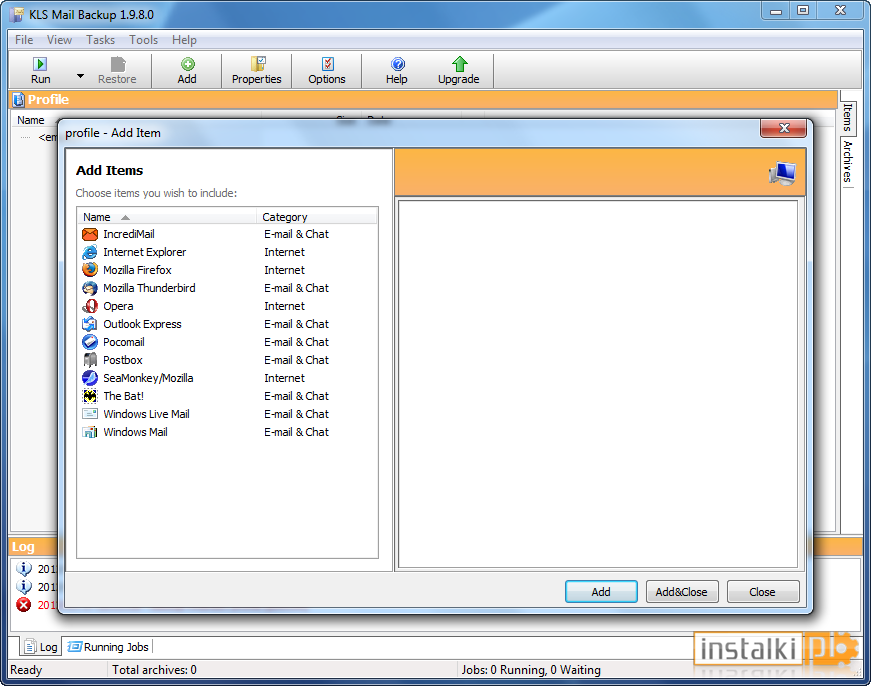The width and height of the screenshot is (871, 686).
Task: Click the green Add toolbar icon
Action: tap(188, 64)
